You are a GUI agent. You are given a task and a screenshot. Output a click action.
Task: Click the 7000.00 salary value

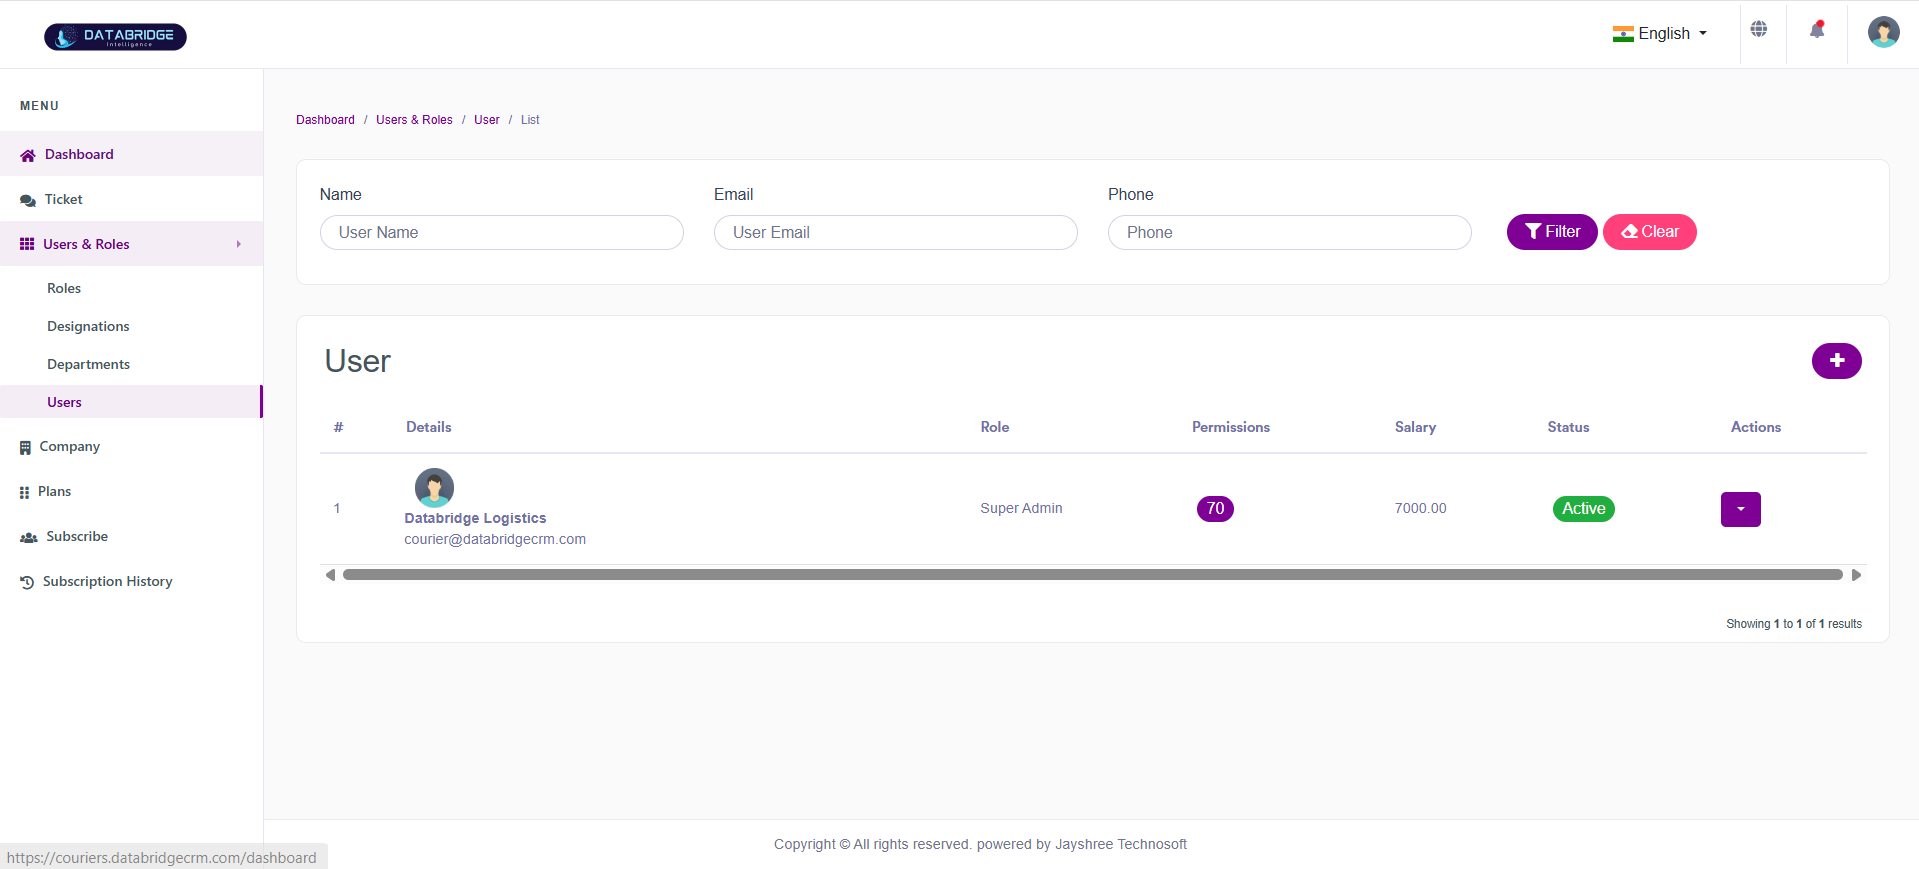tap(1420, 508)
